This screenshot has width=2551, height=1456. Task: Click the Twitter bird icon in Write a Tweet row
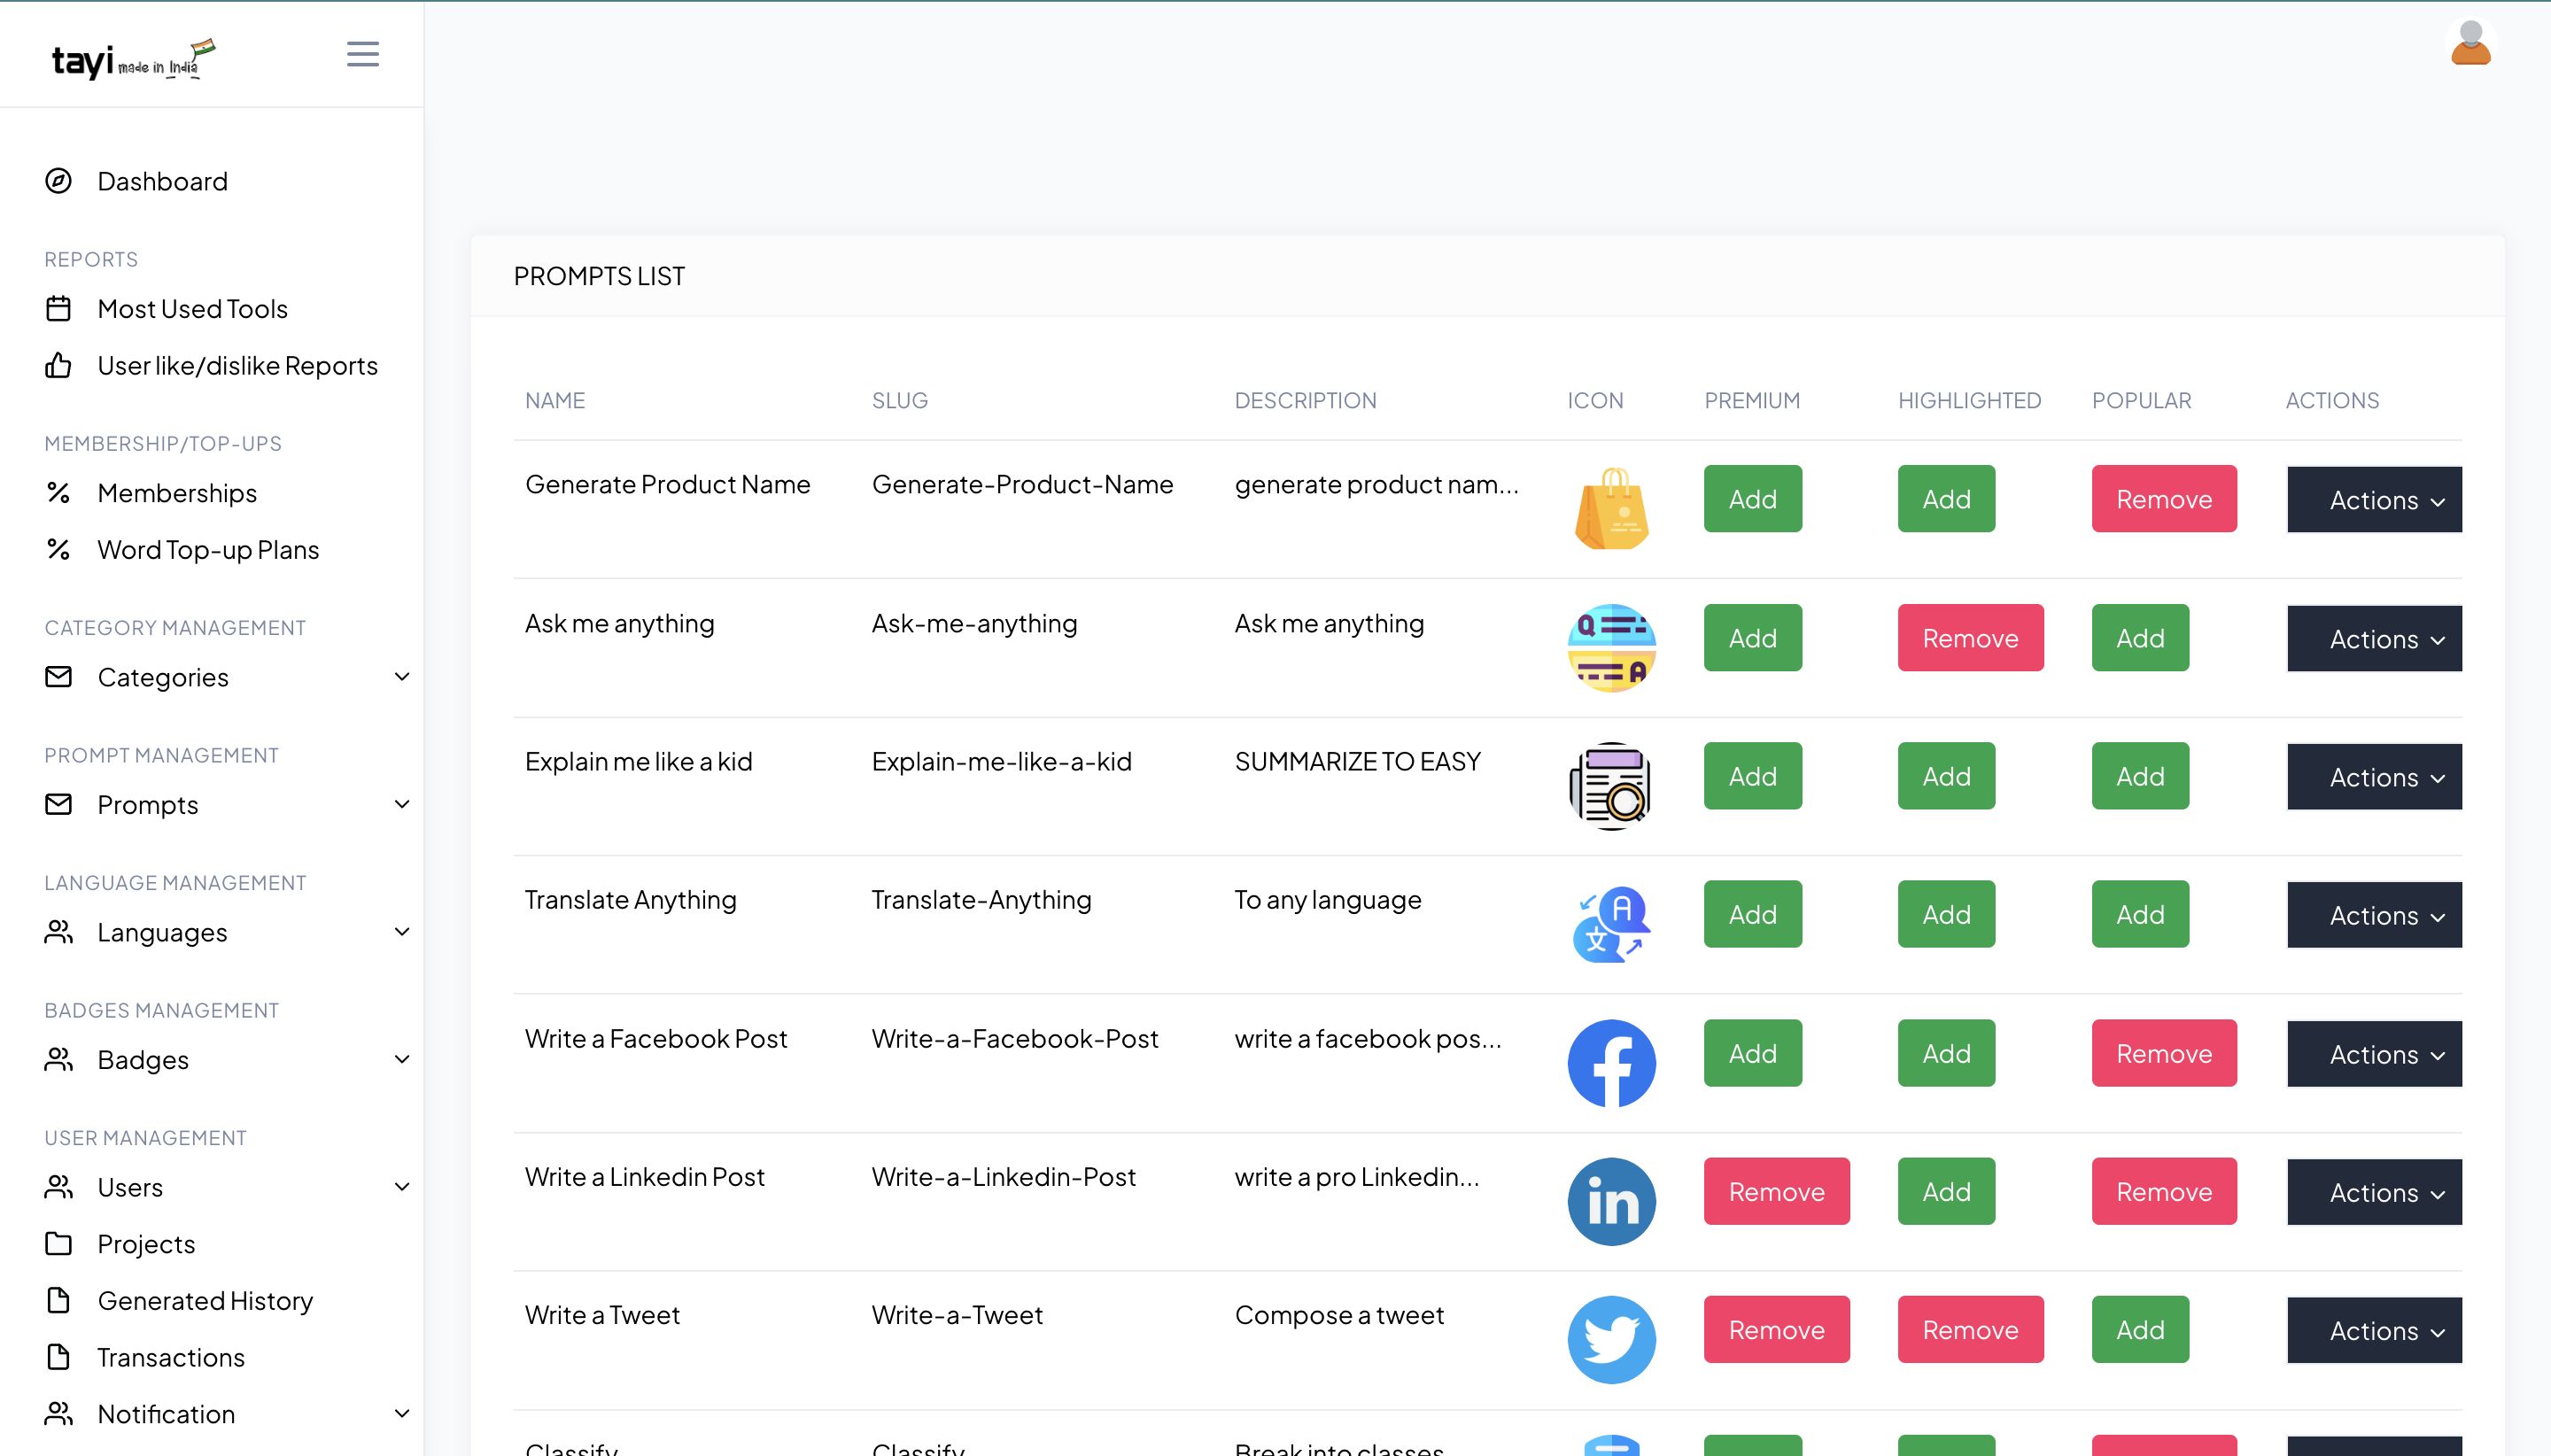(x=1611, y=1339)
